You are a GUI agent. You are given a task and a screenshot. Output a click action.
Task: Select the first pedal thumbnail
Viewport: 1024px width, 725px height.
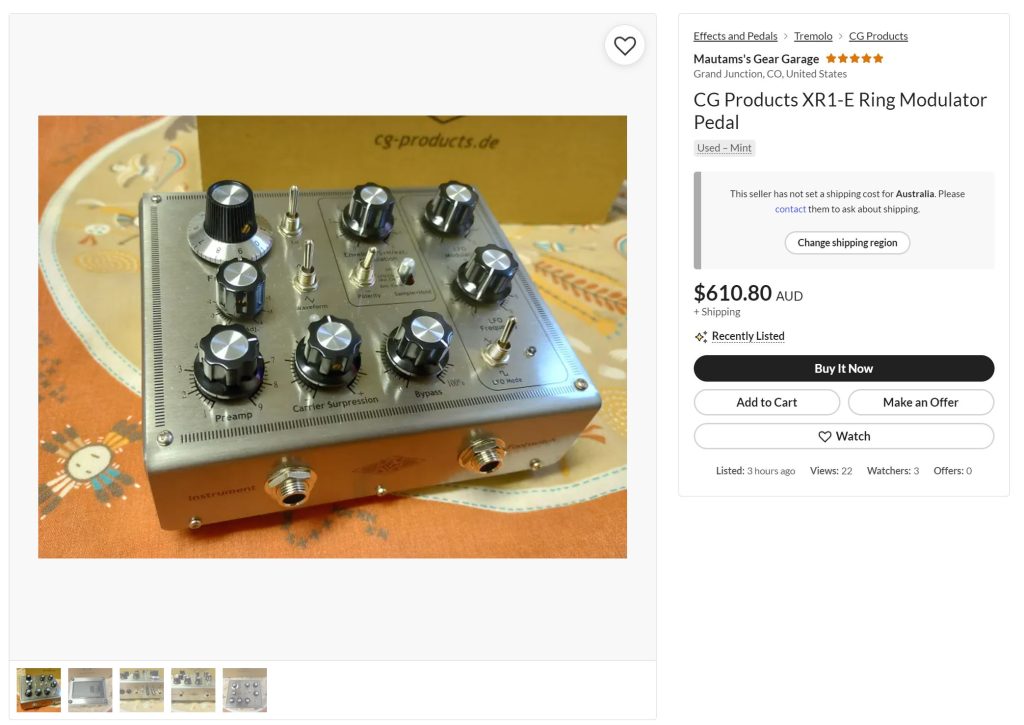coord(39,690)
